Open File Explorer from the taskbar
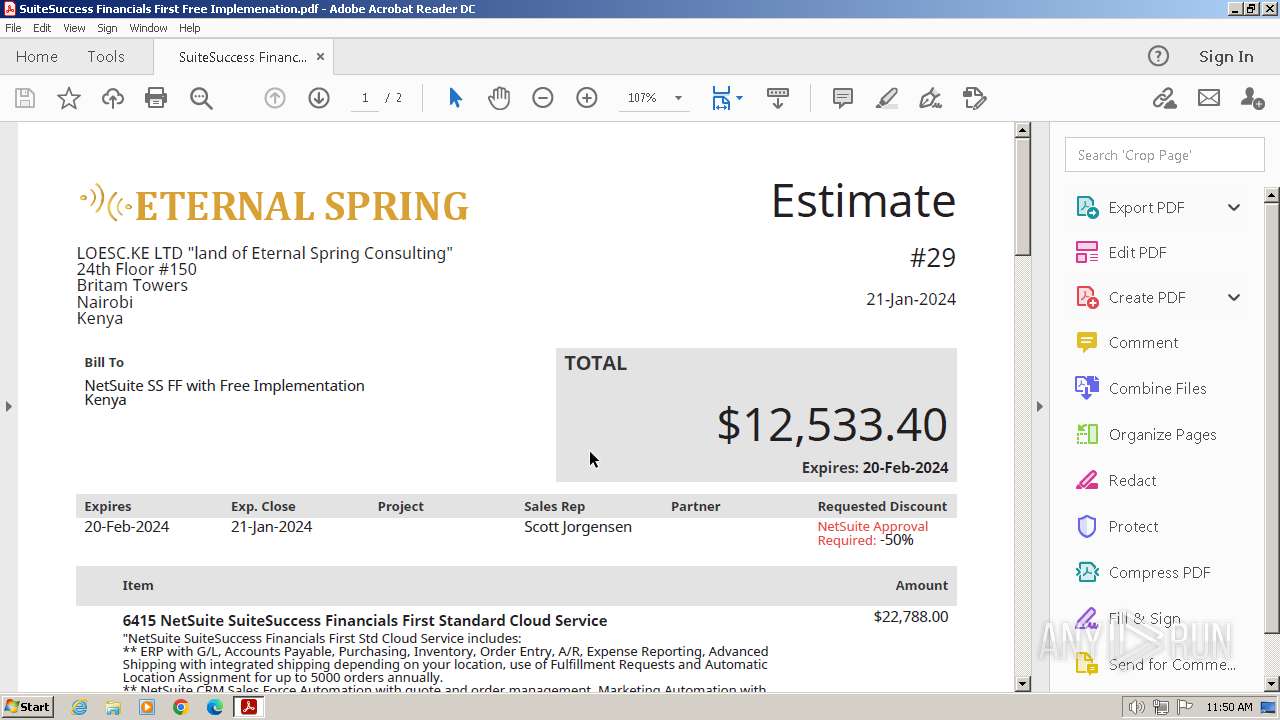Viewport: 1280px width, 720px height. 113,707
